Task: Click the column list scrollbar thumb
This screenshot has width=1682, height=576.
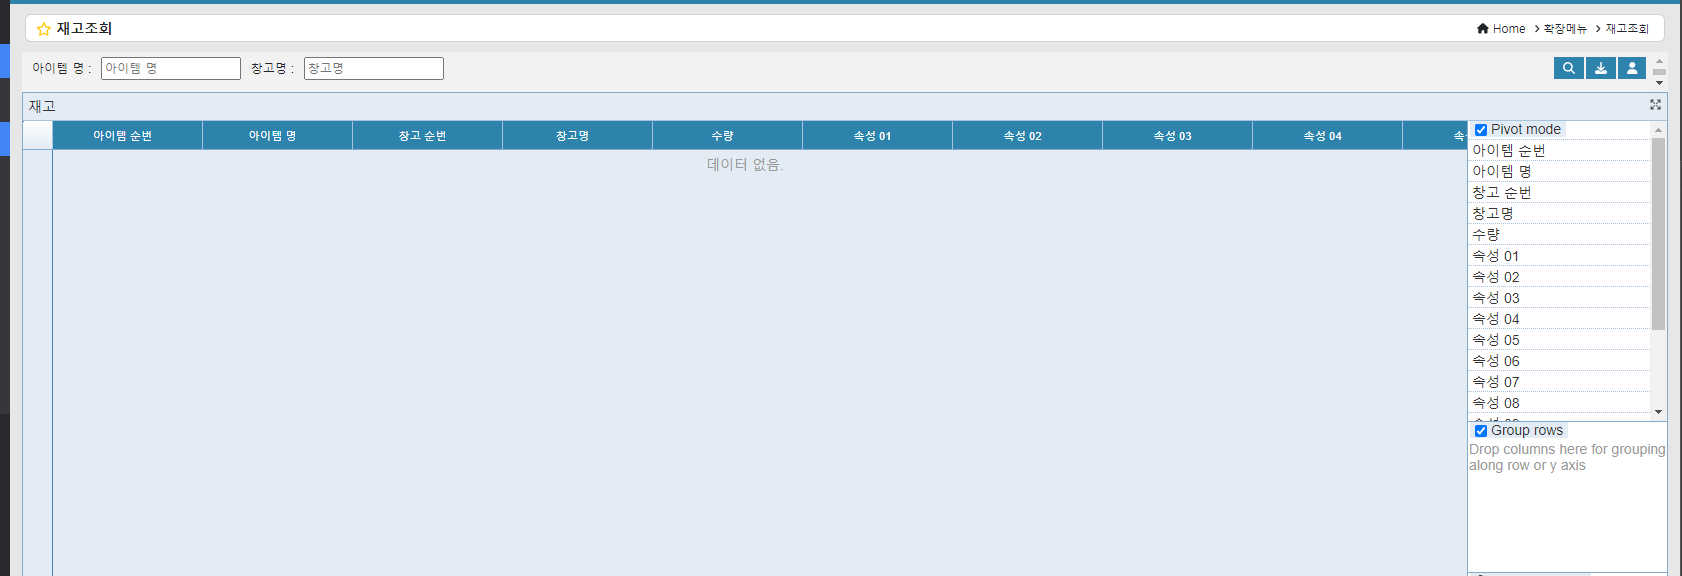Action: [x=1658, y=234]
